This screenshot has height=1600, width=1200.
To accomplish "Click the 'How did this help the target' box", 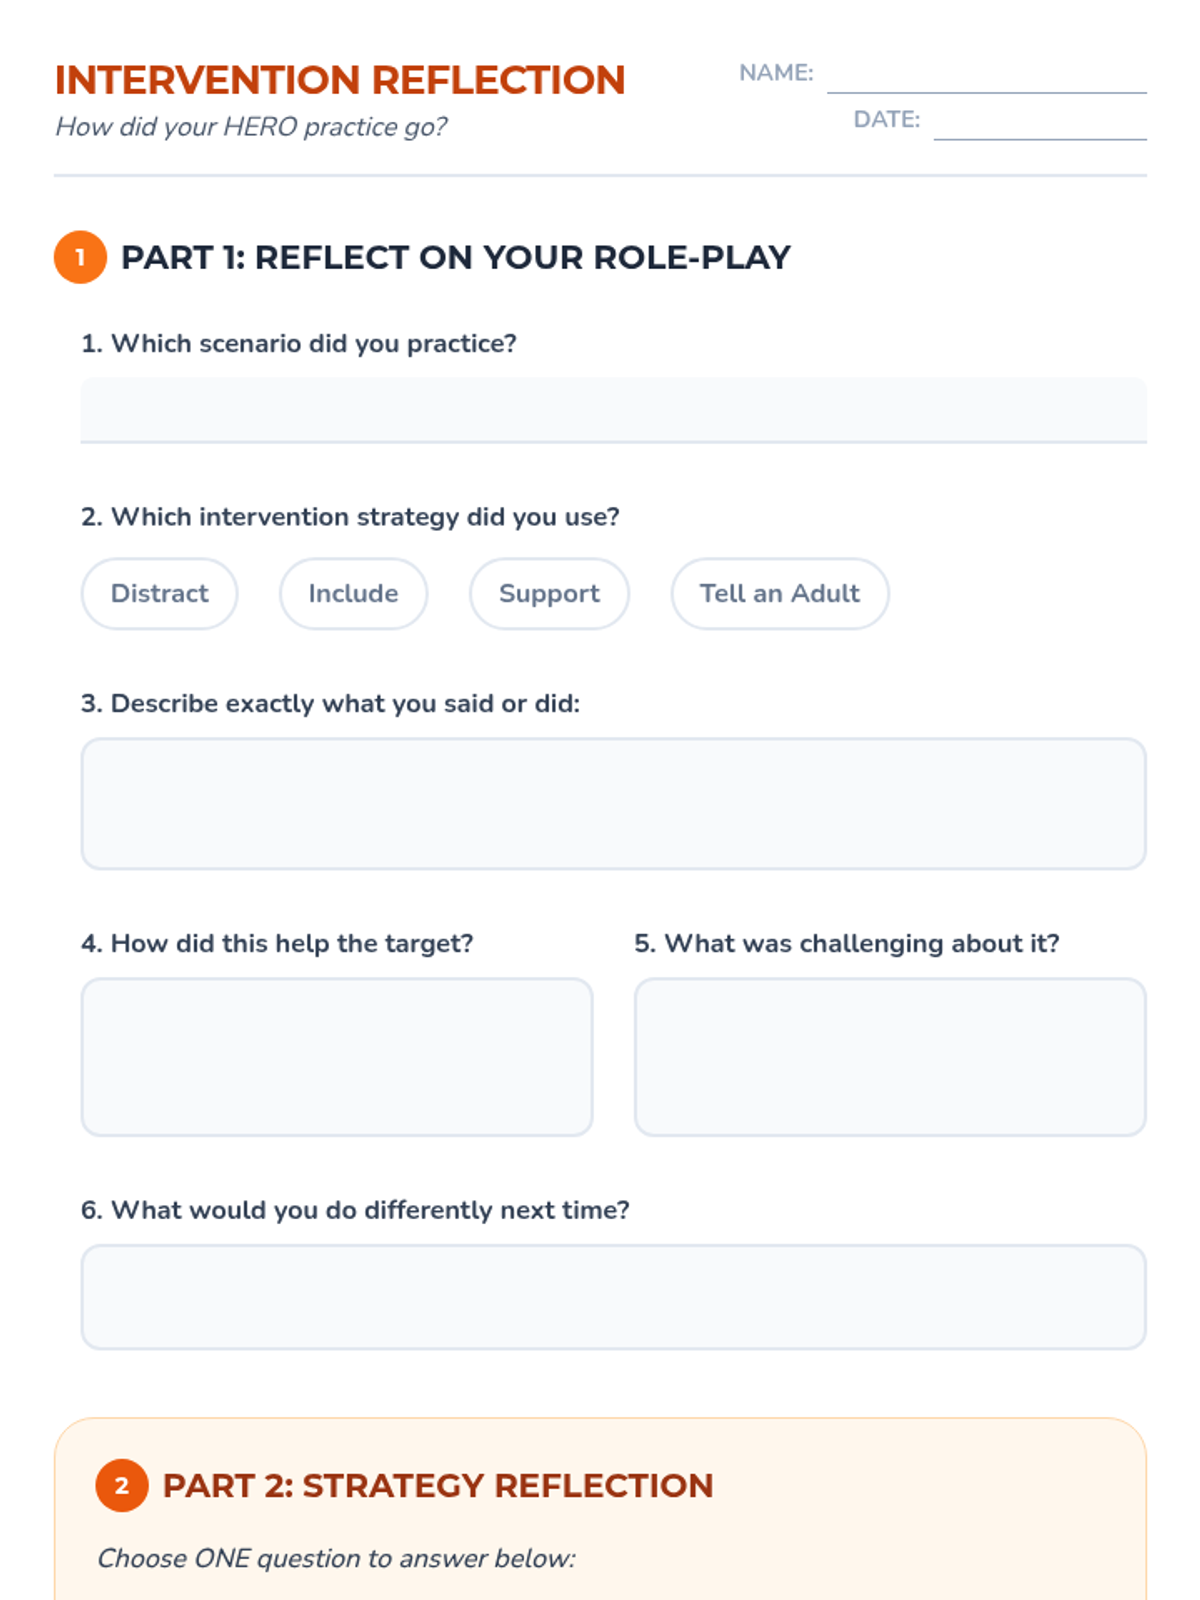I will click(x=337, y=1056).
